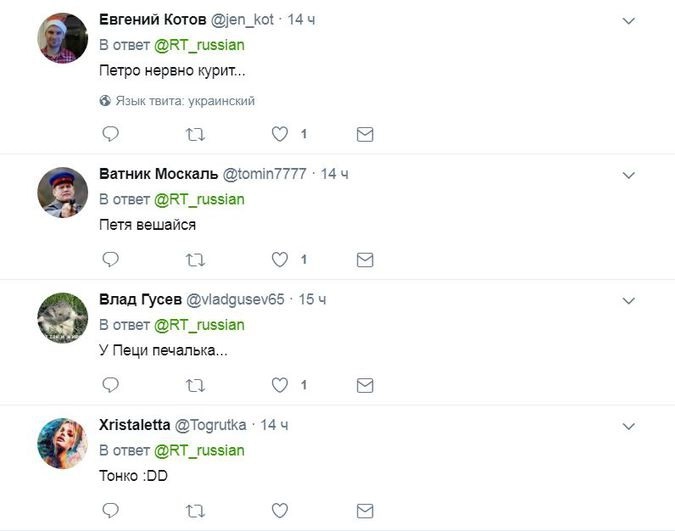The width and height of the screenshot is (675, 531).
Task: Open Влад Гусев's profile name link
Action: coord(139,299)
